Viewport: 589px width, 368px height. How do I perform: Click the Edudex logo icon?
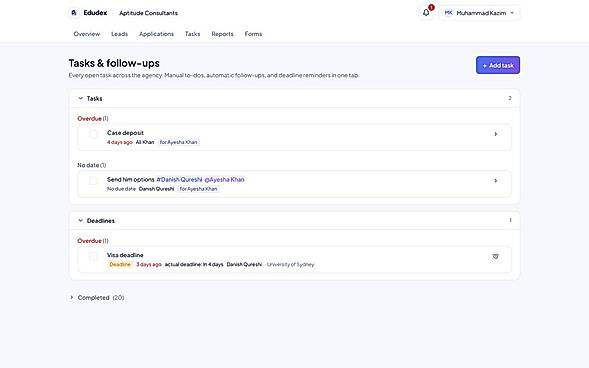(x=74, y=13)
